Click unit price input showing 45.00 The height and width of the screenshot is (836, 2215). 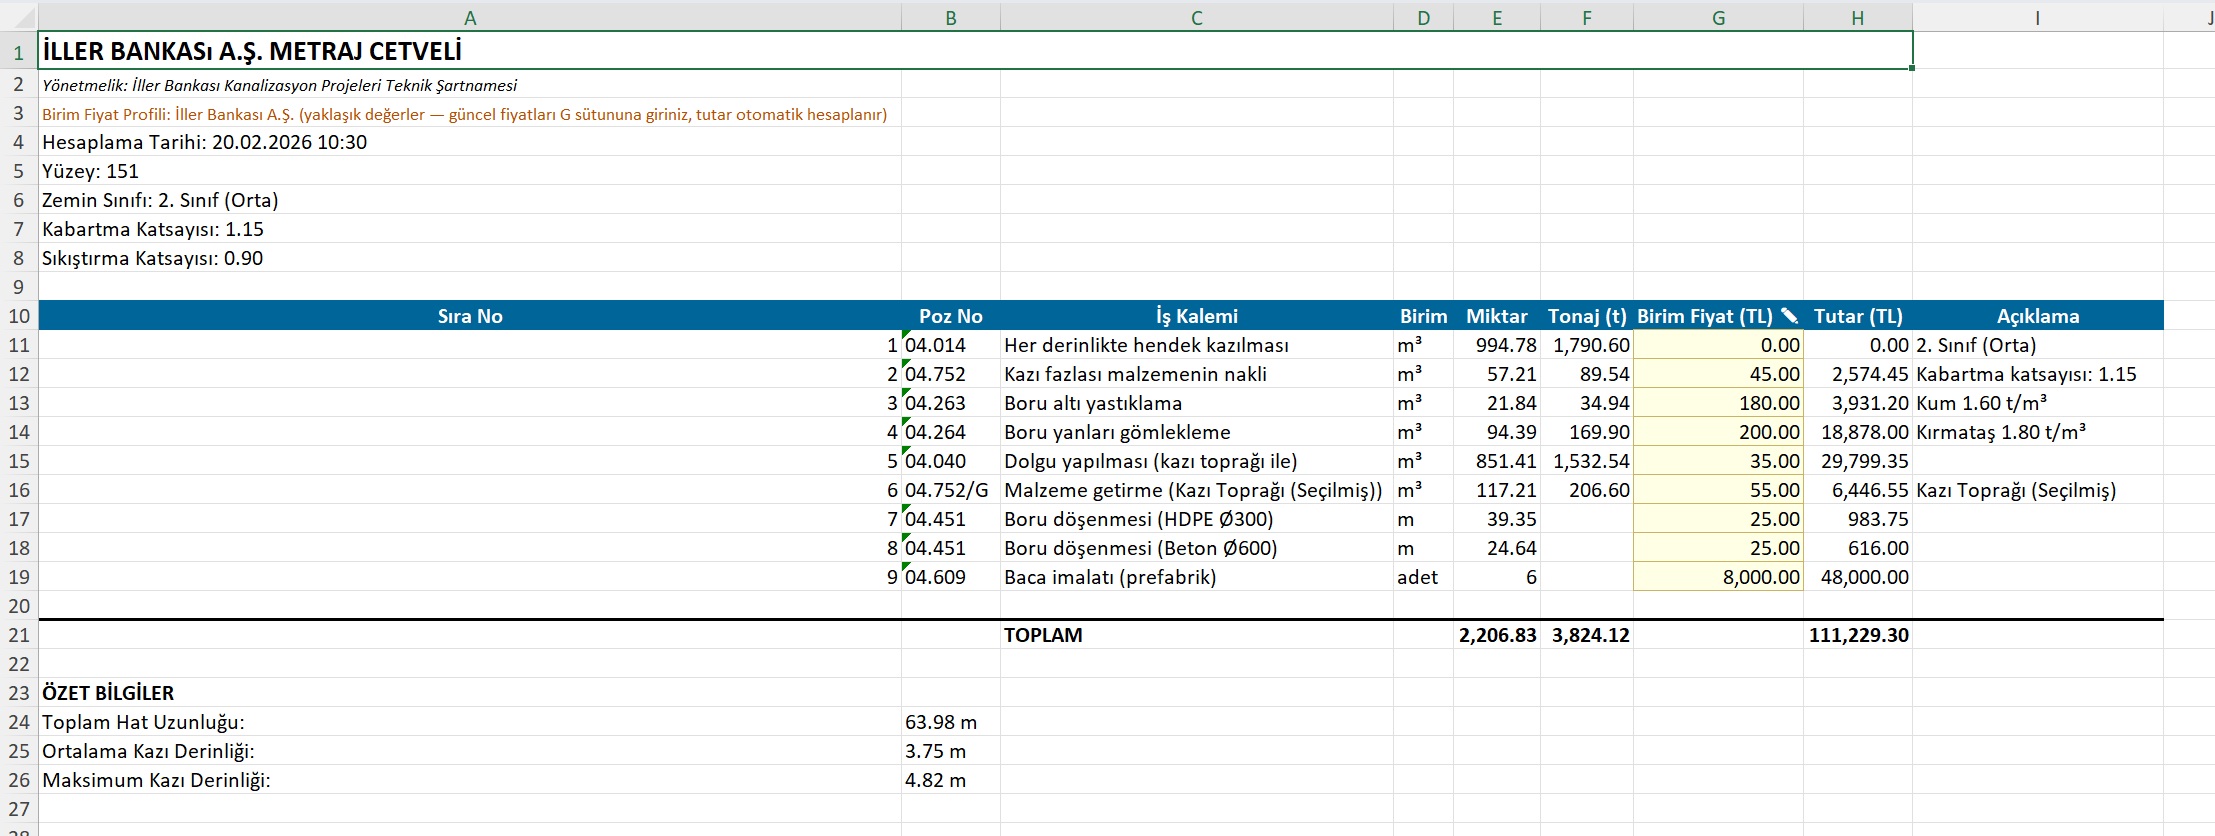tap(1718, 374)
